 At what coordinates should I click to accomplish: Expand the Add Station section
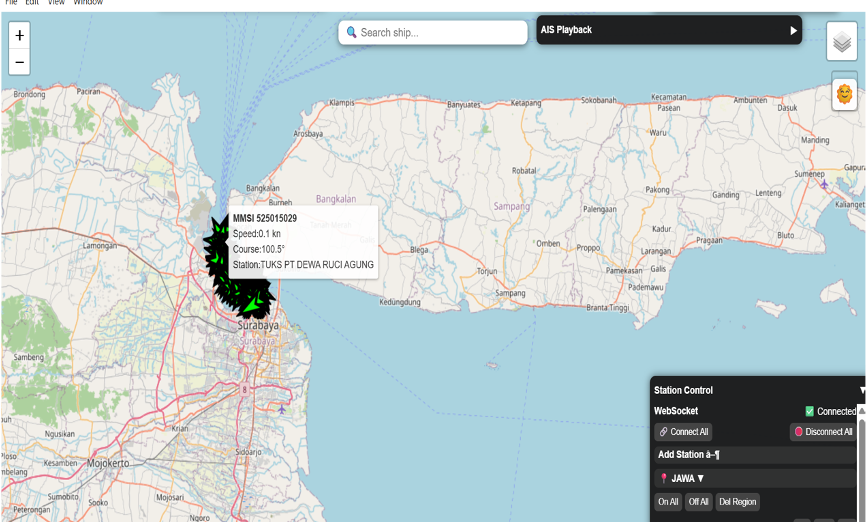pos(755,455)
